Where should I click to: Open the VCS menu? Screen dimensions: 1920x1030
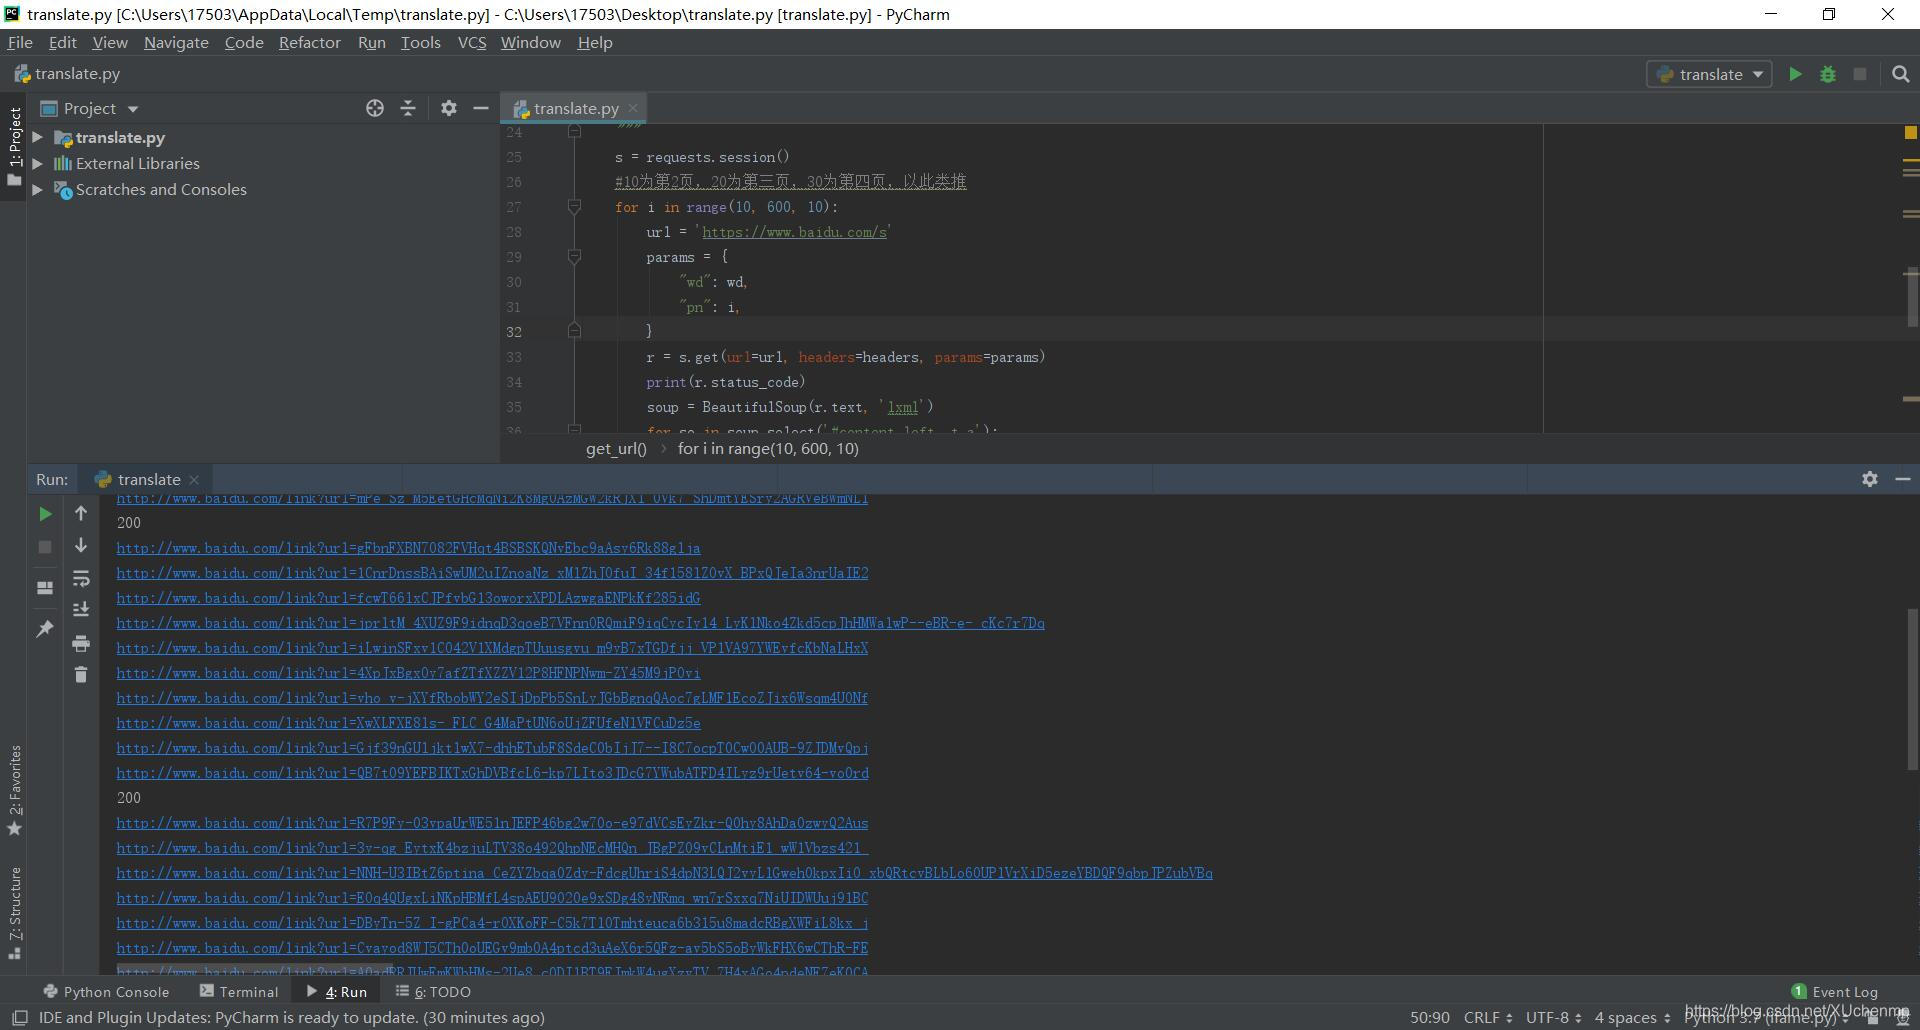pyautogui.click(x=471, y=42)
